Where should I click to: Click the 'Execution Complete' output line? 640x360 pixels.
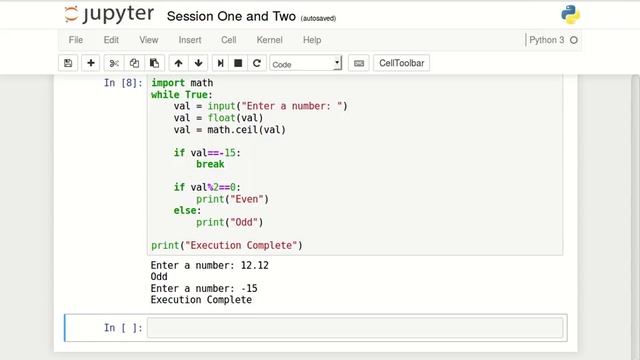tap(201, 300)
